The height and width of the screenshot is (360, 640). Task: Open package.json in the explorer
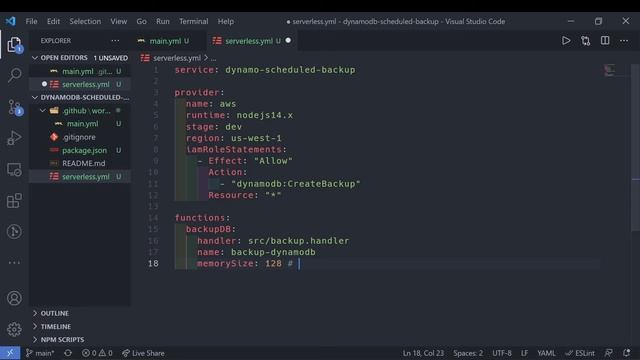click(80, 150)
